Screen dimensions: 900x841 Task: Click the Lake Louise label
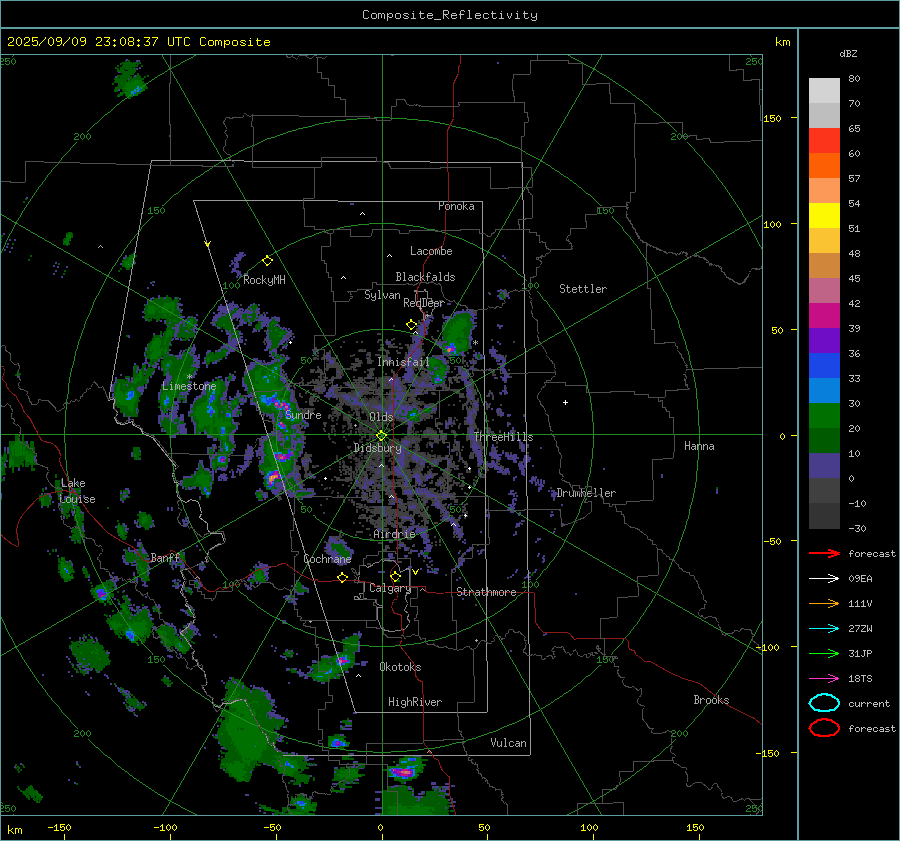click(x=77, y=491)
